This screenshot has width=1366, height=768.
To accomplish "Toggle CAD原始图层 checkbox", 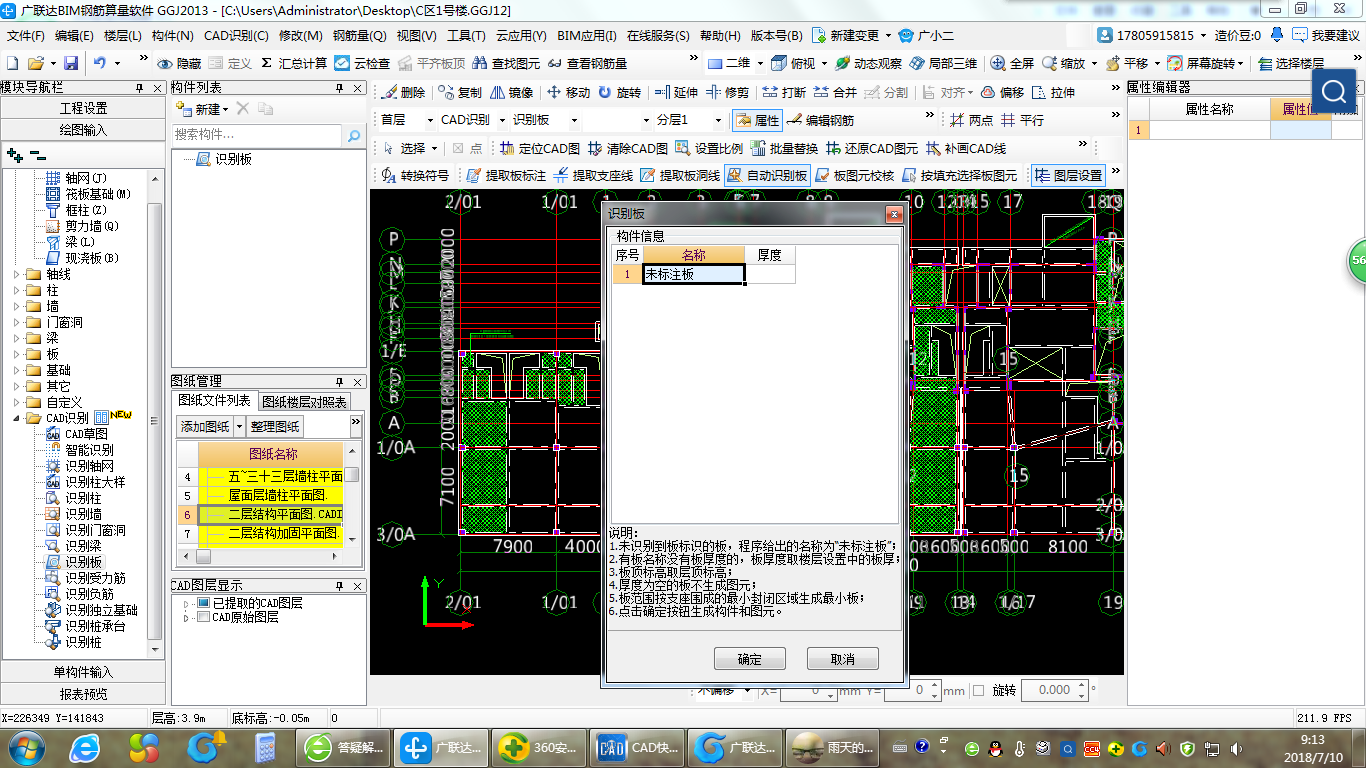I will pyautogui.click(x=204, y=618).
